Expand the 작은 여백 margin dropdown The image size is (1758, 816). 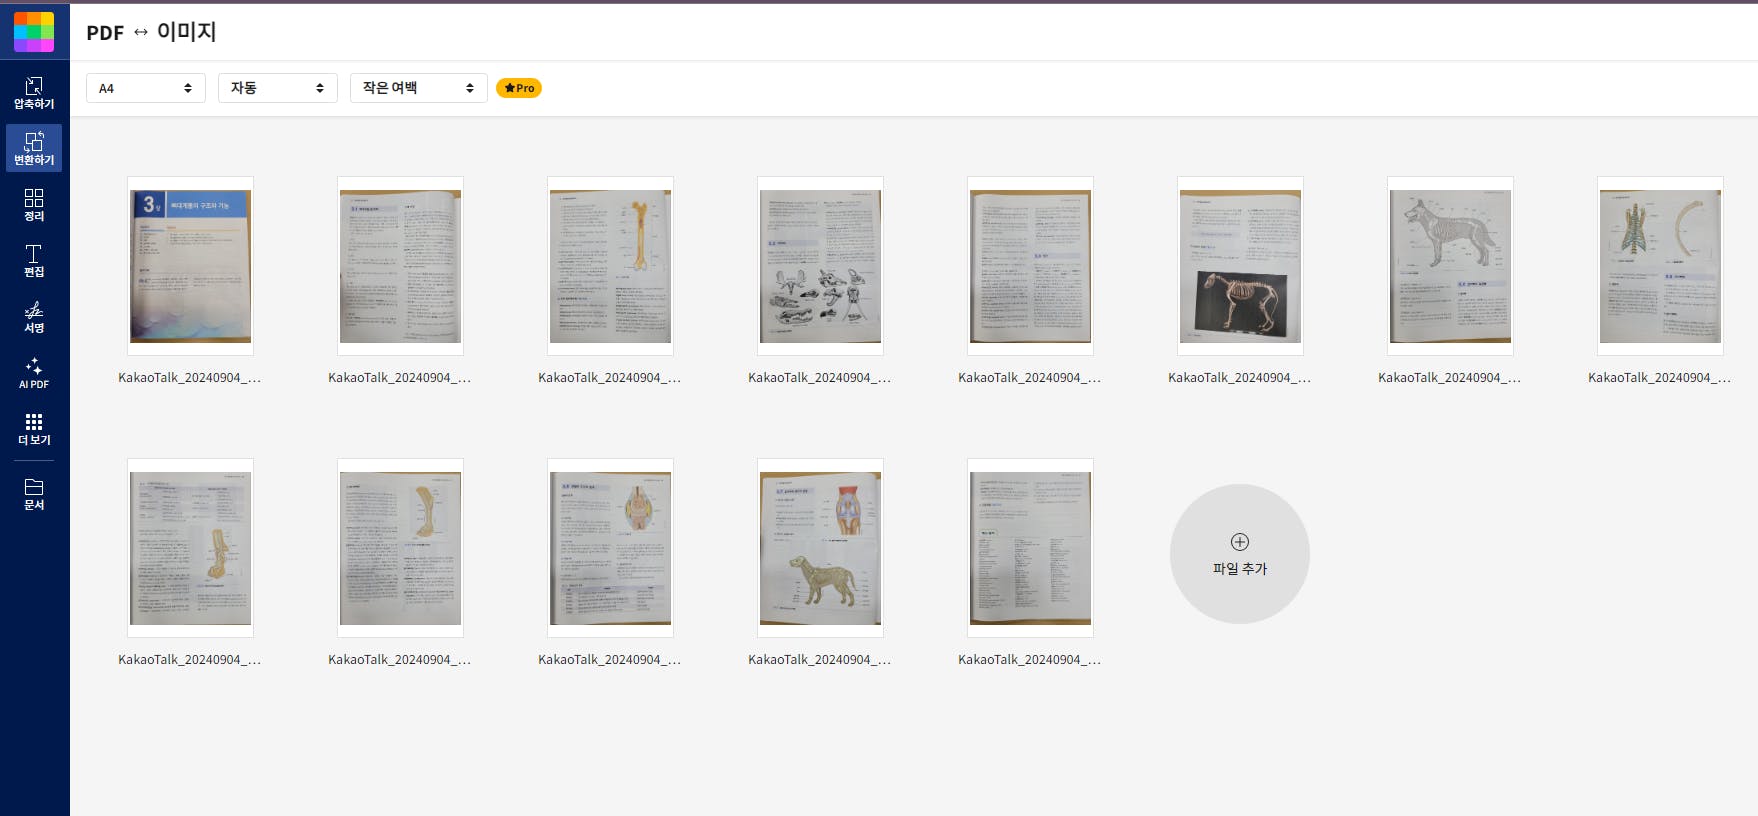[419, 88]
